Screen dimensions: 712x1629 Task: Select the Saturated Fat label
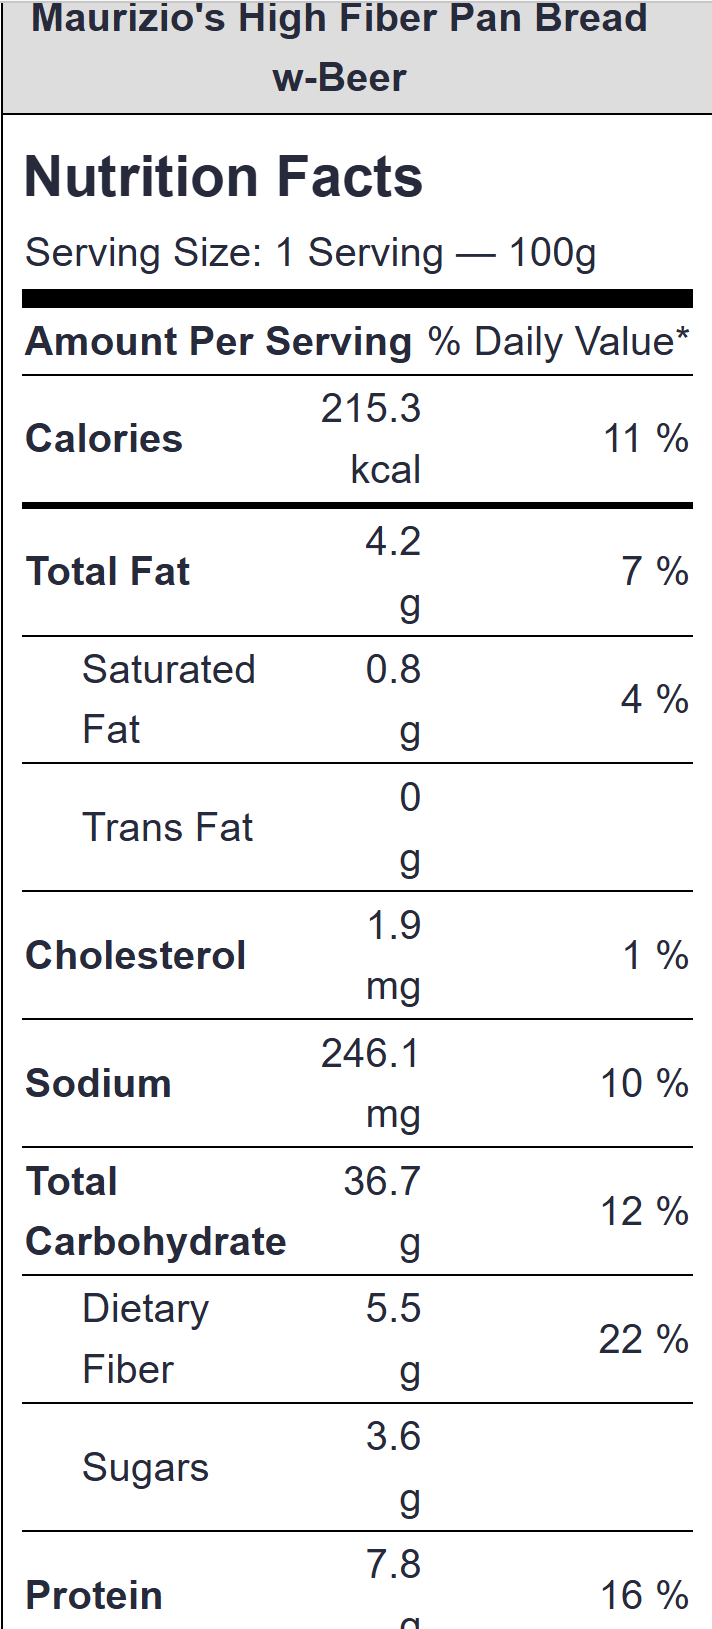pyautogui.click(x=168, y=699)
